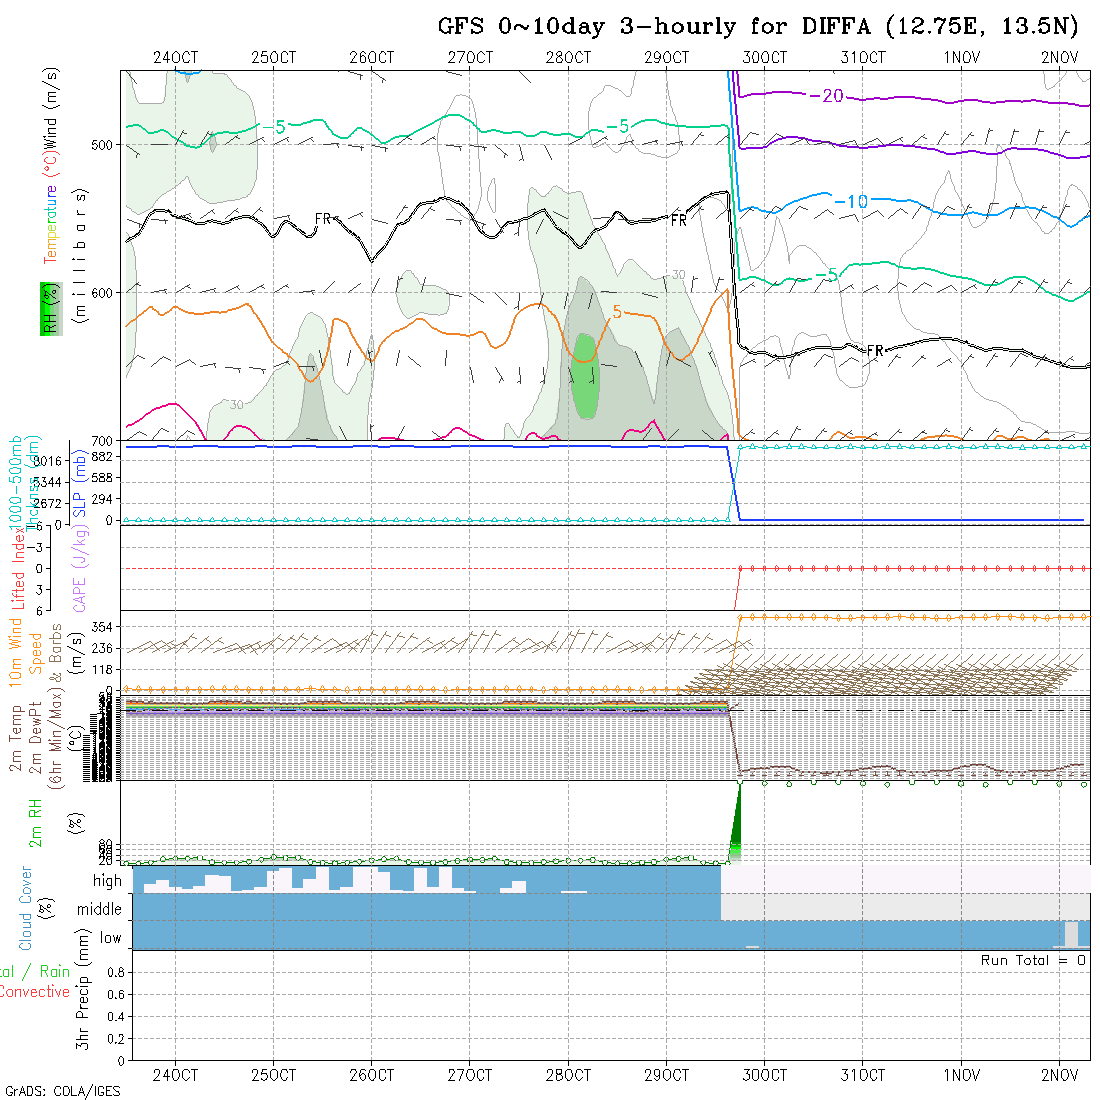This screenshot has width=1100, height=1100.
Task: Select 2NOV on the bottom time axis
Action: pyautogui.click(x=1059, y=1075)
